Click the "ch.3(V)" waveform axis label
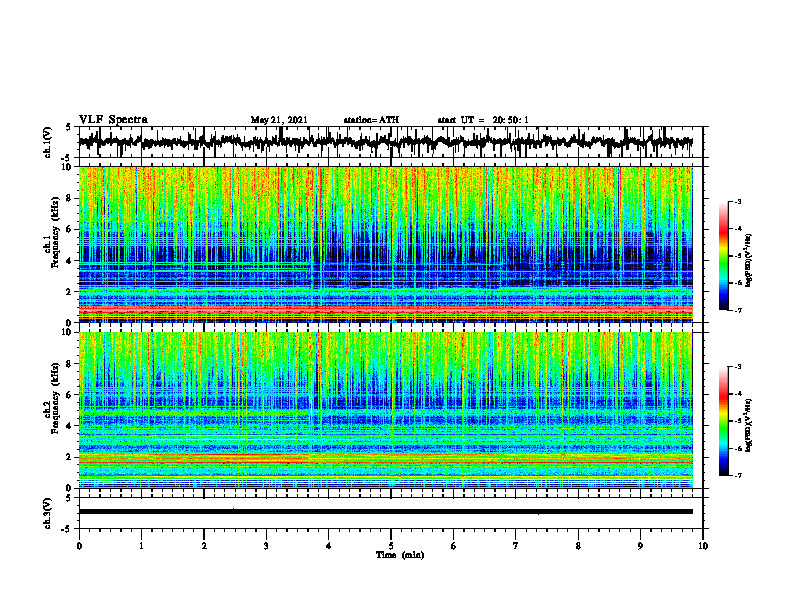The width and height of the screenshot is (792, 612). pos(48,513)
